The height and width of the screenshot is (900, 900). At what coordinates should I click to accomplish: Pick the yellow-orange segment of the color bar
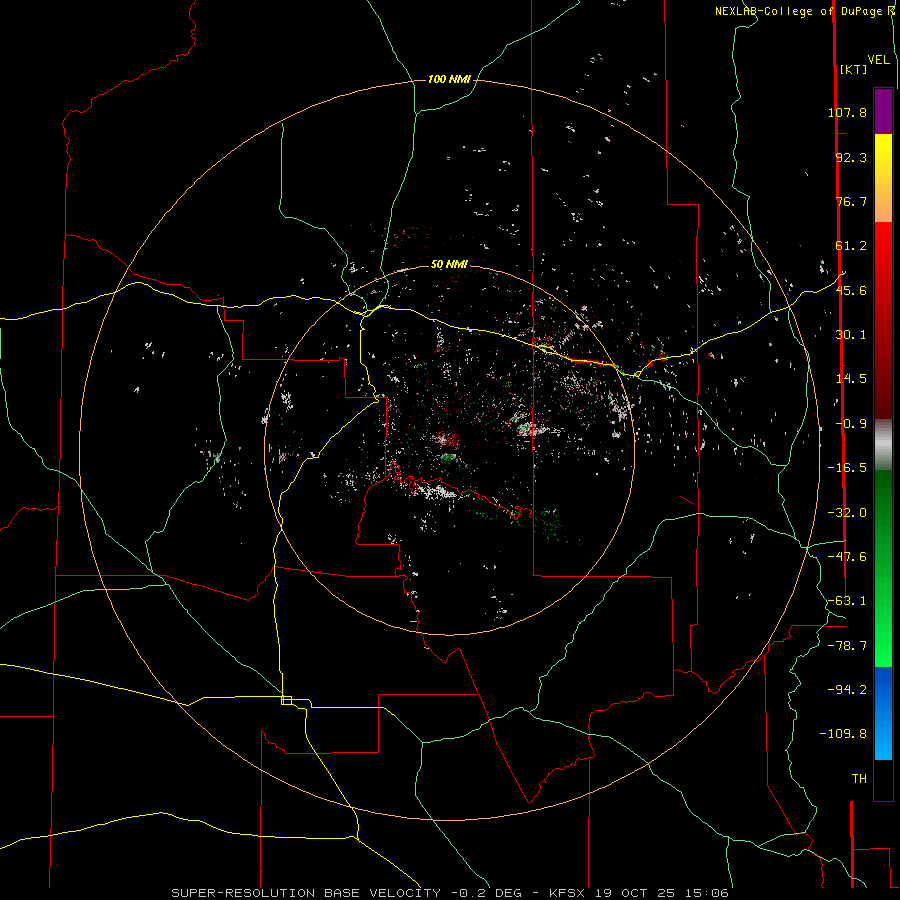click(x=883, y=178)
